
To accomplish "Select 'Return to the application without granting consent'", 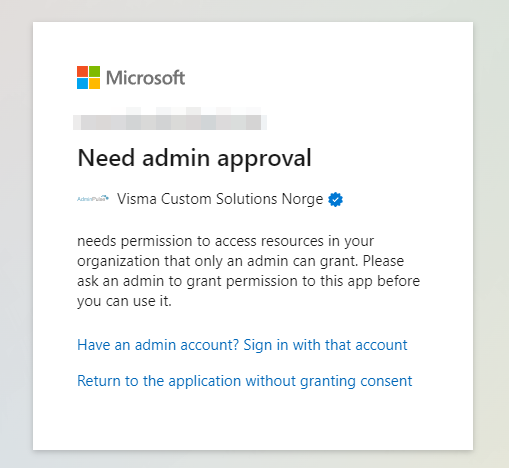I will pos(245,381).
